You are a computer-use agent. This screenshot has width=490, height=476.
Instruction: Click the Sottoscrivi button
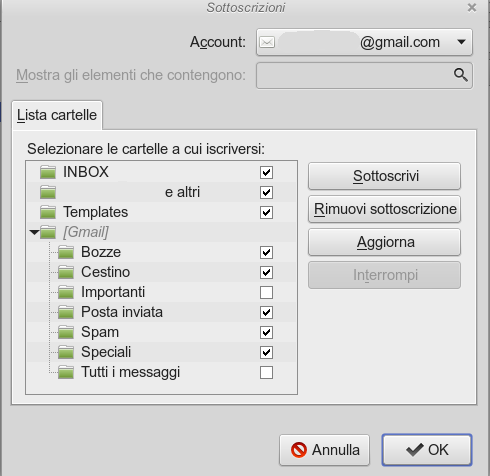click(384, 176)
